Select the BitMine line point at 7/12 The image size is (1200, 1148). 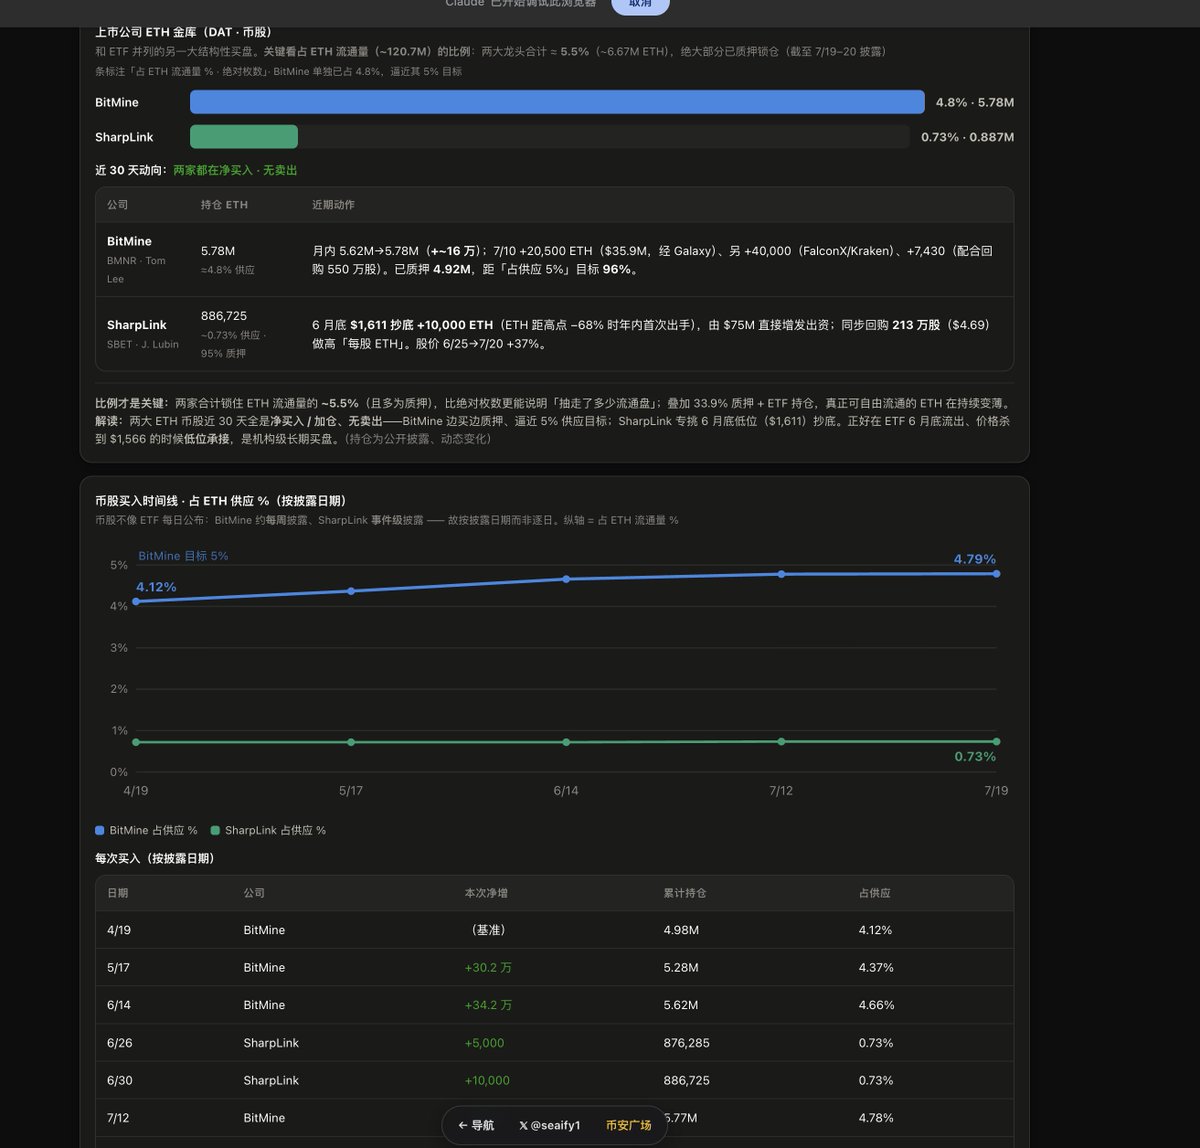(x=781, y=574)
